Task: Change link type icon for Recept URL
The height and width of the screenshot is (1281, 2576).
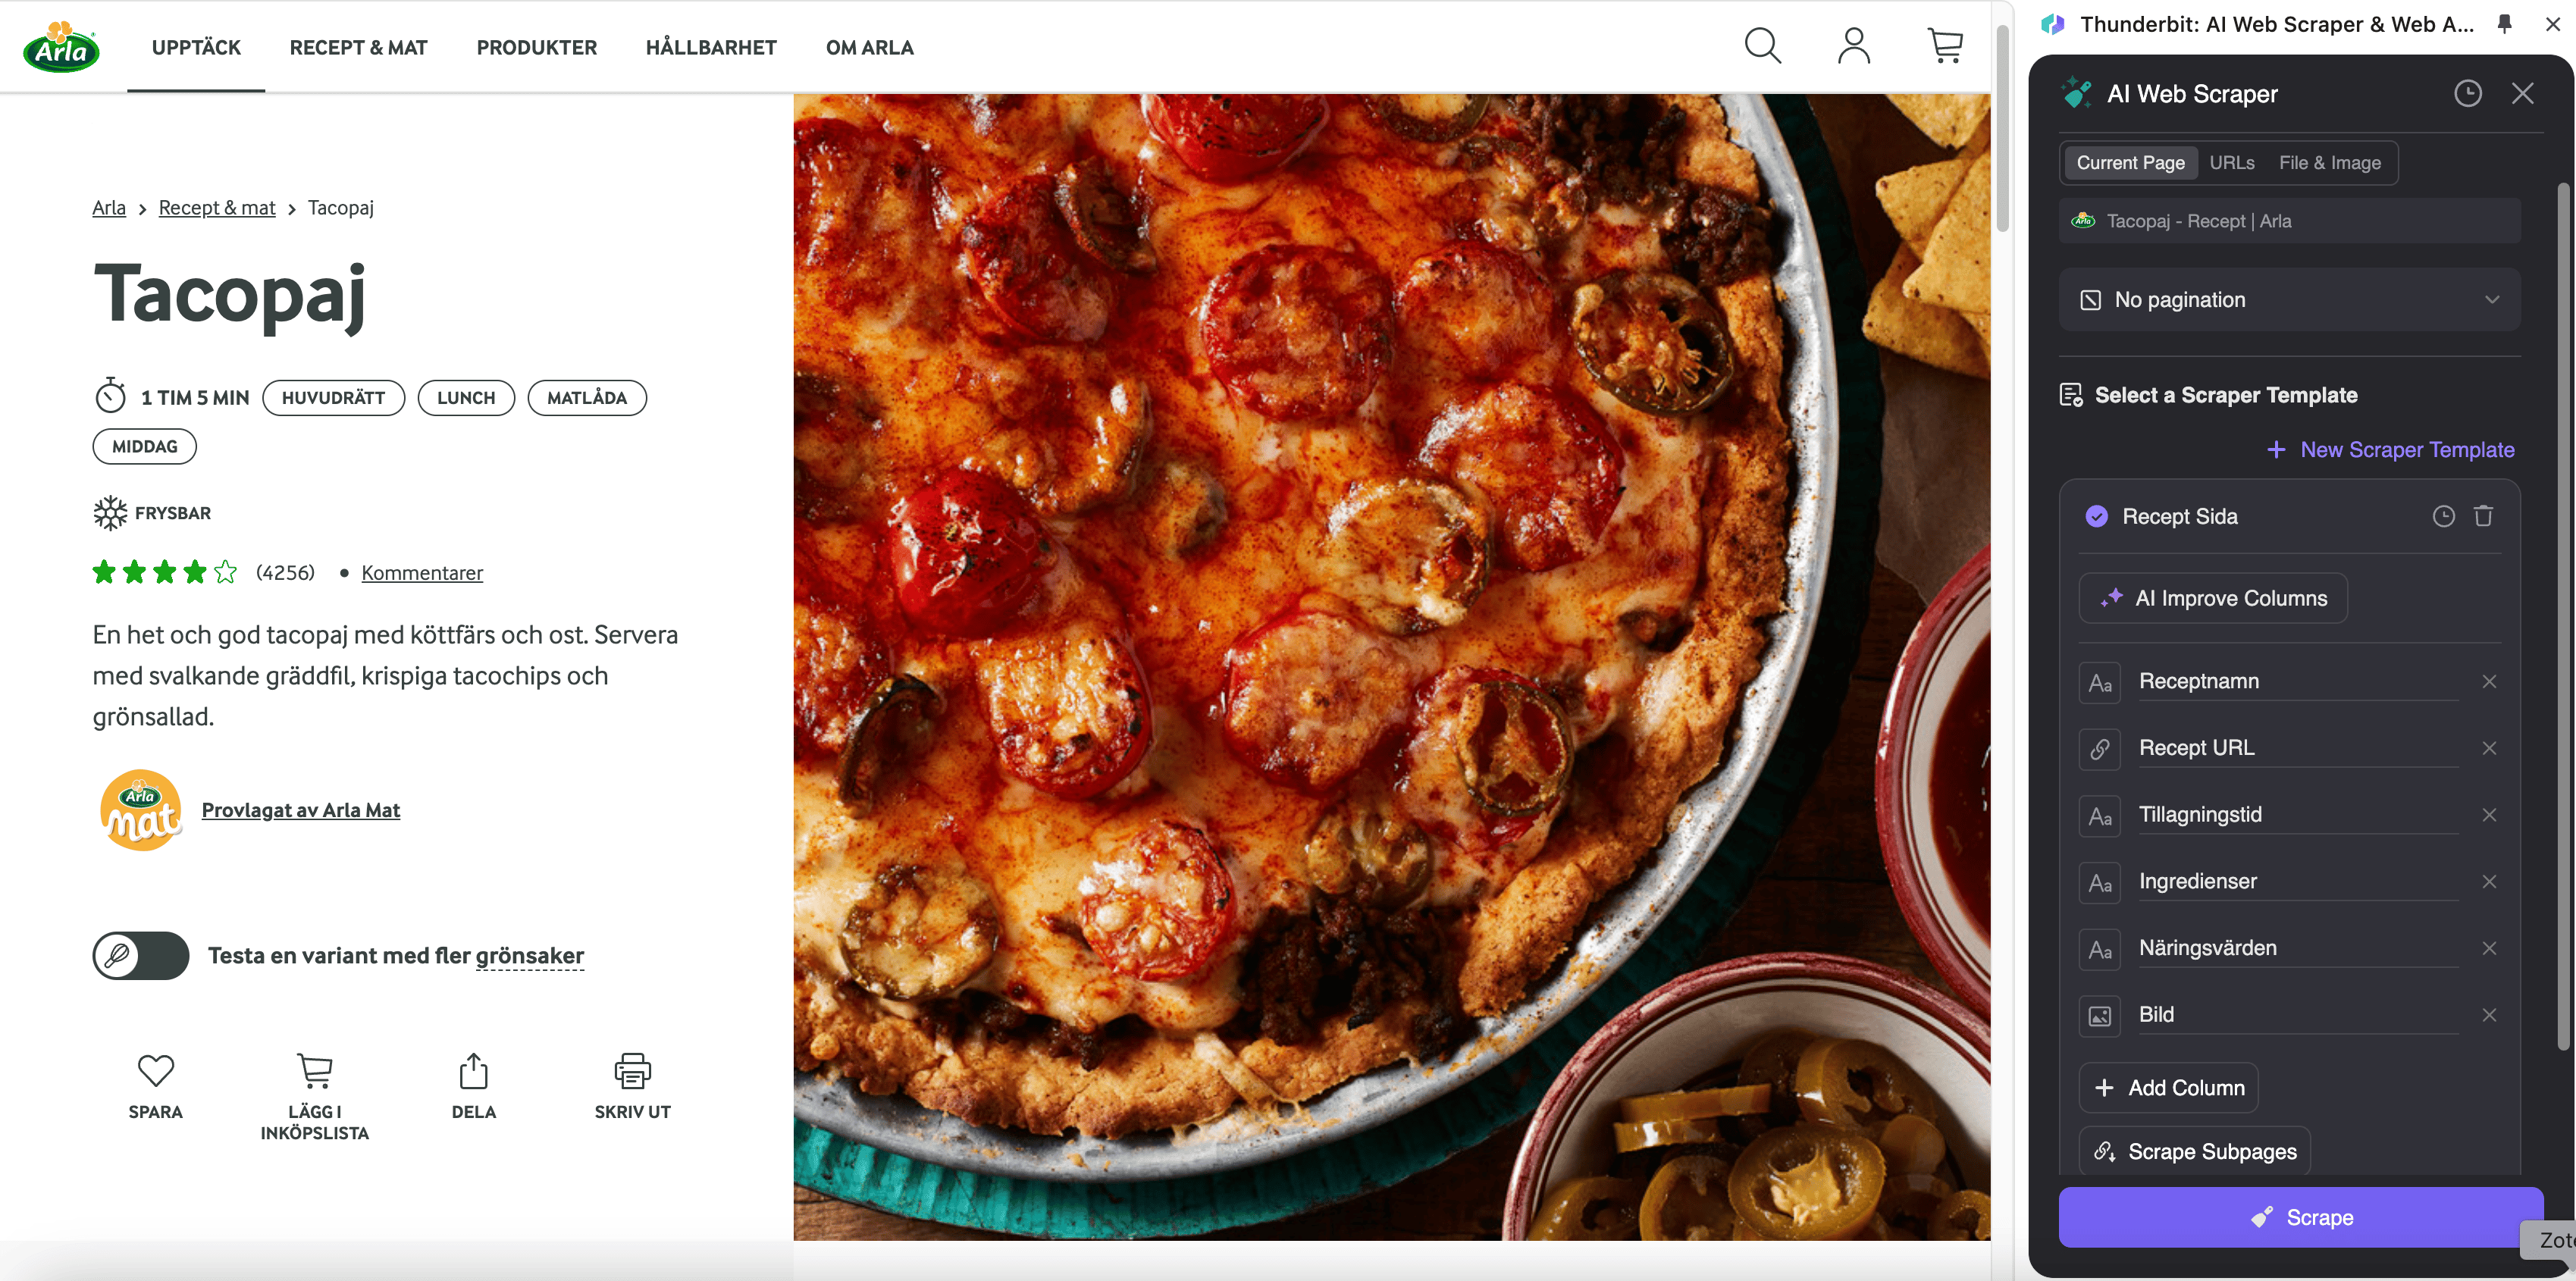Action: click(x=2100, y=749)
